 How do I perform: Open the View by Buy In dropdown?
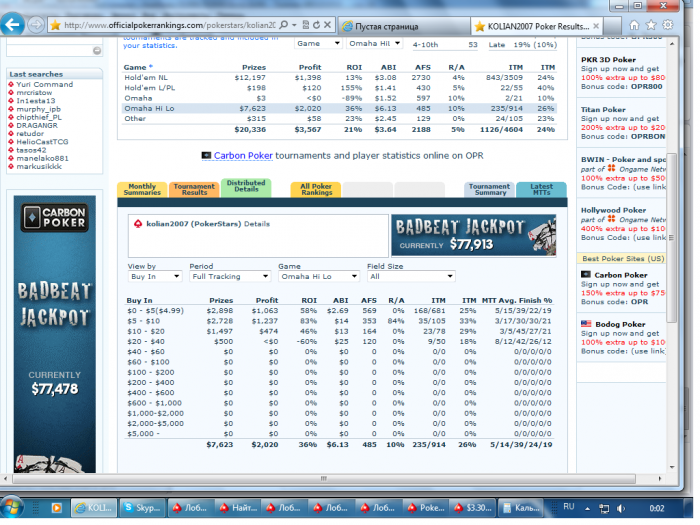(x=155, y=276)
